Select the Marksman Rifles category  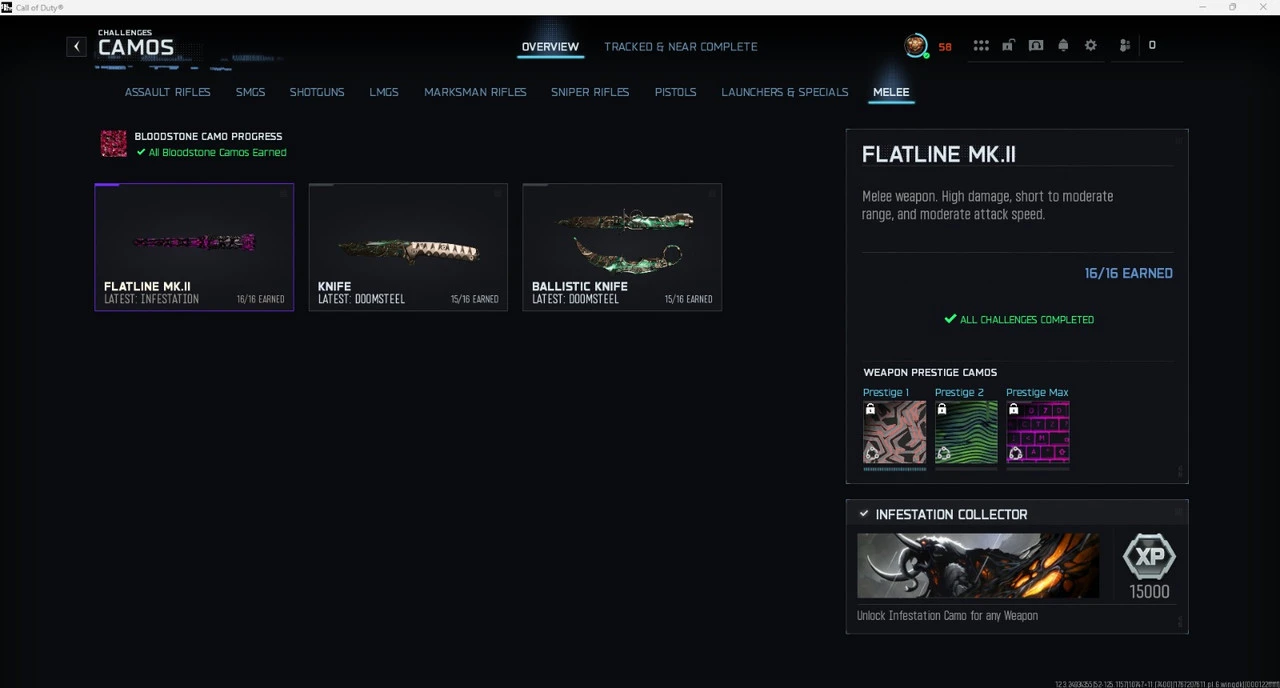tap(475, 92)
